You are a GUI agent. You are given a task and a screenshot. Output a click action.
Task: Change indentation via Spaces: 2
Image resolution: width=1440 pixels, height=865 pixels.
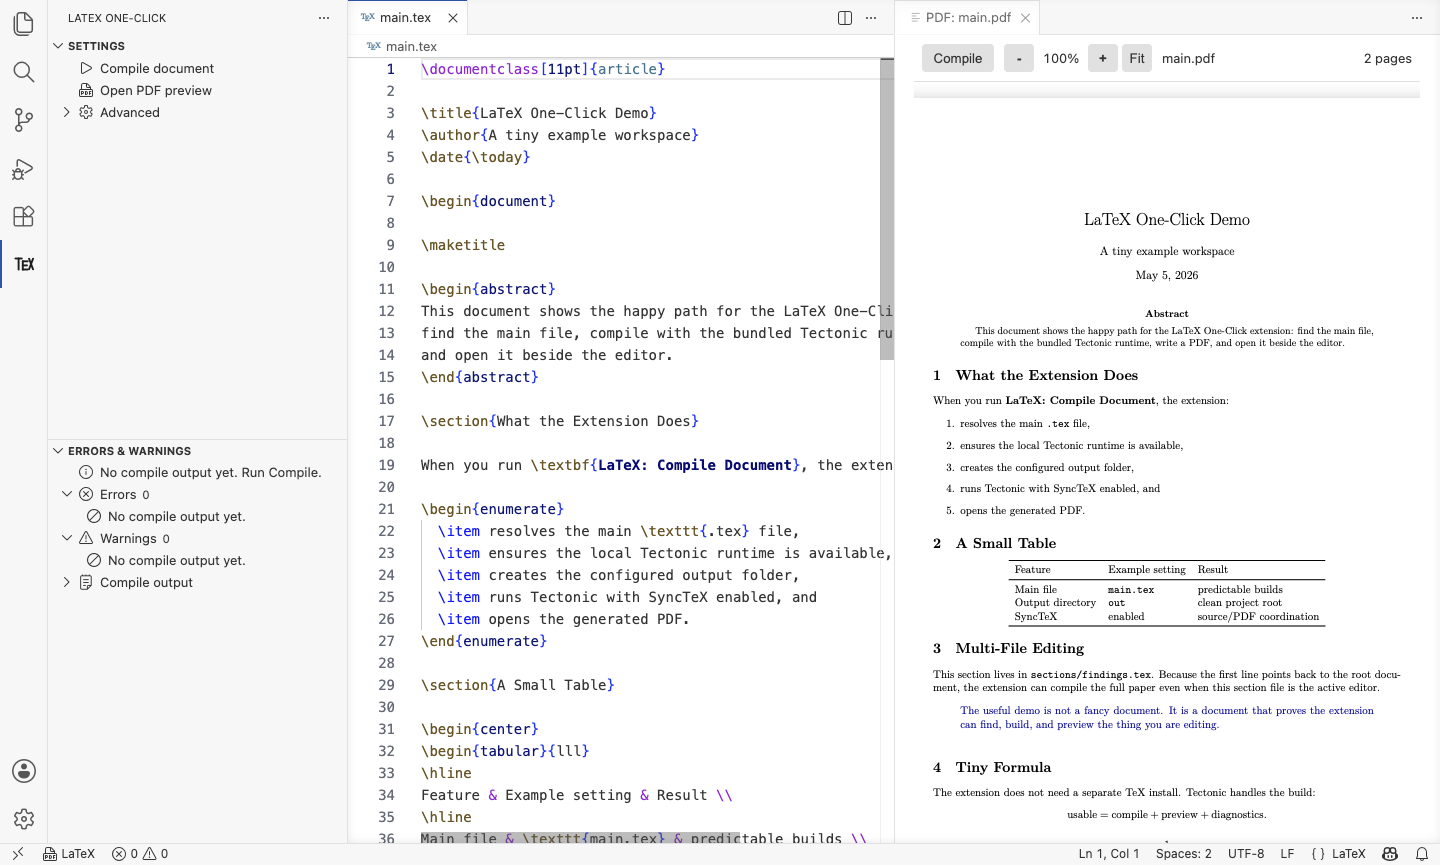pyautogui.click(x=1184, y=854)
